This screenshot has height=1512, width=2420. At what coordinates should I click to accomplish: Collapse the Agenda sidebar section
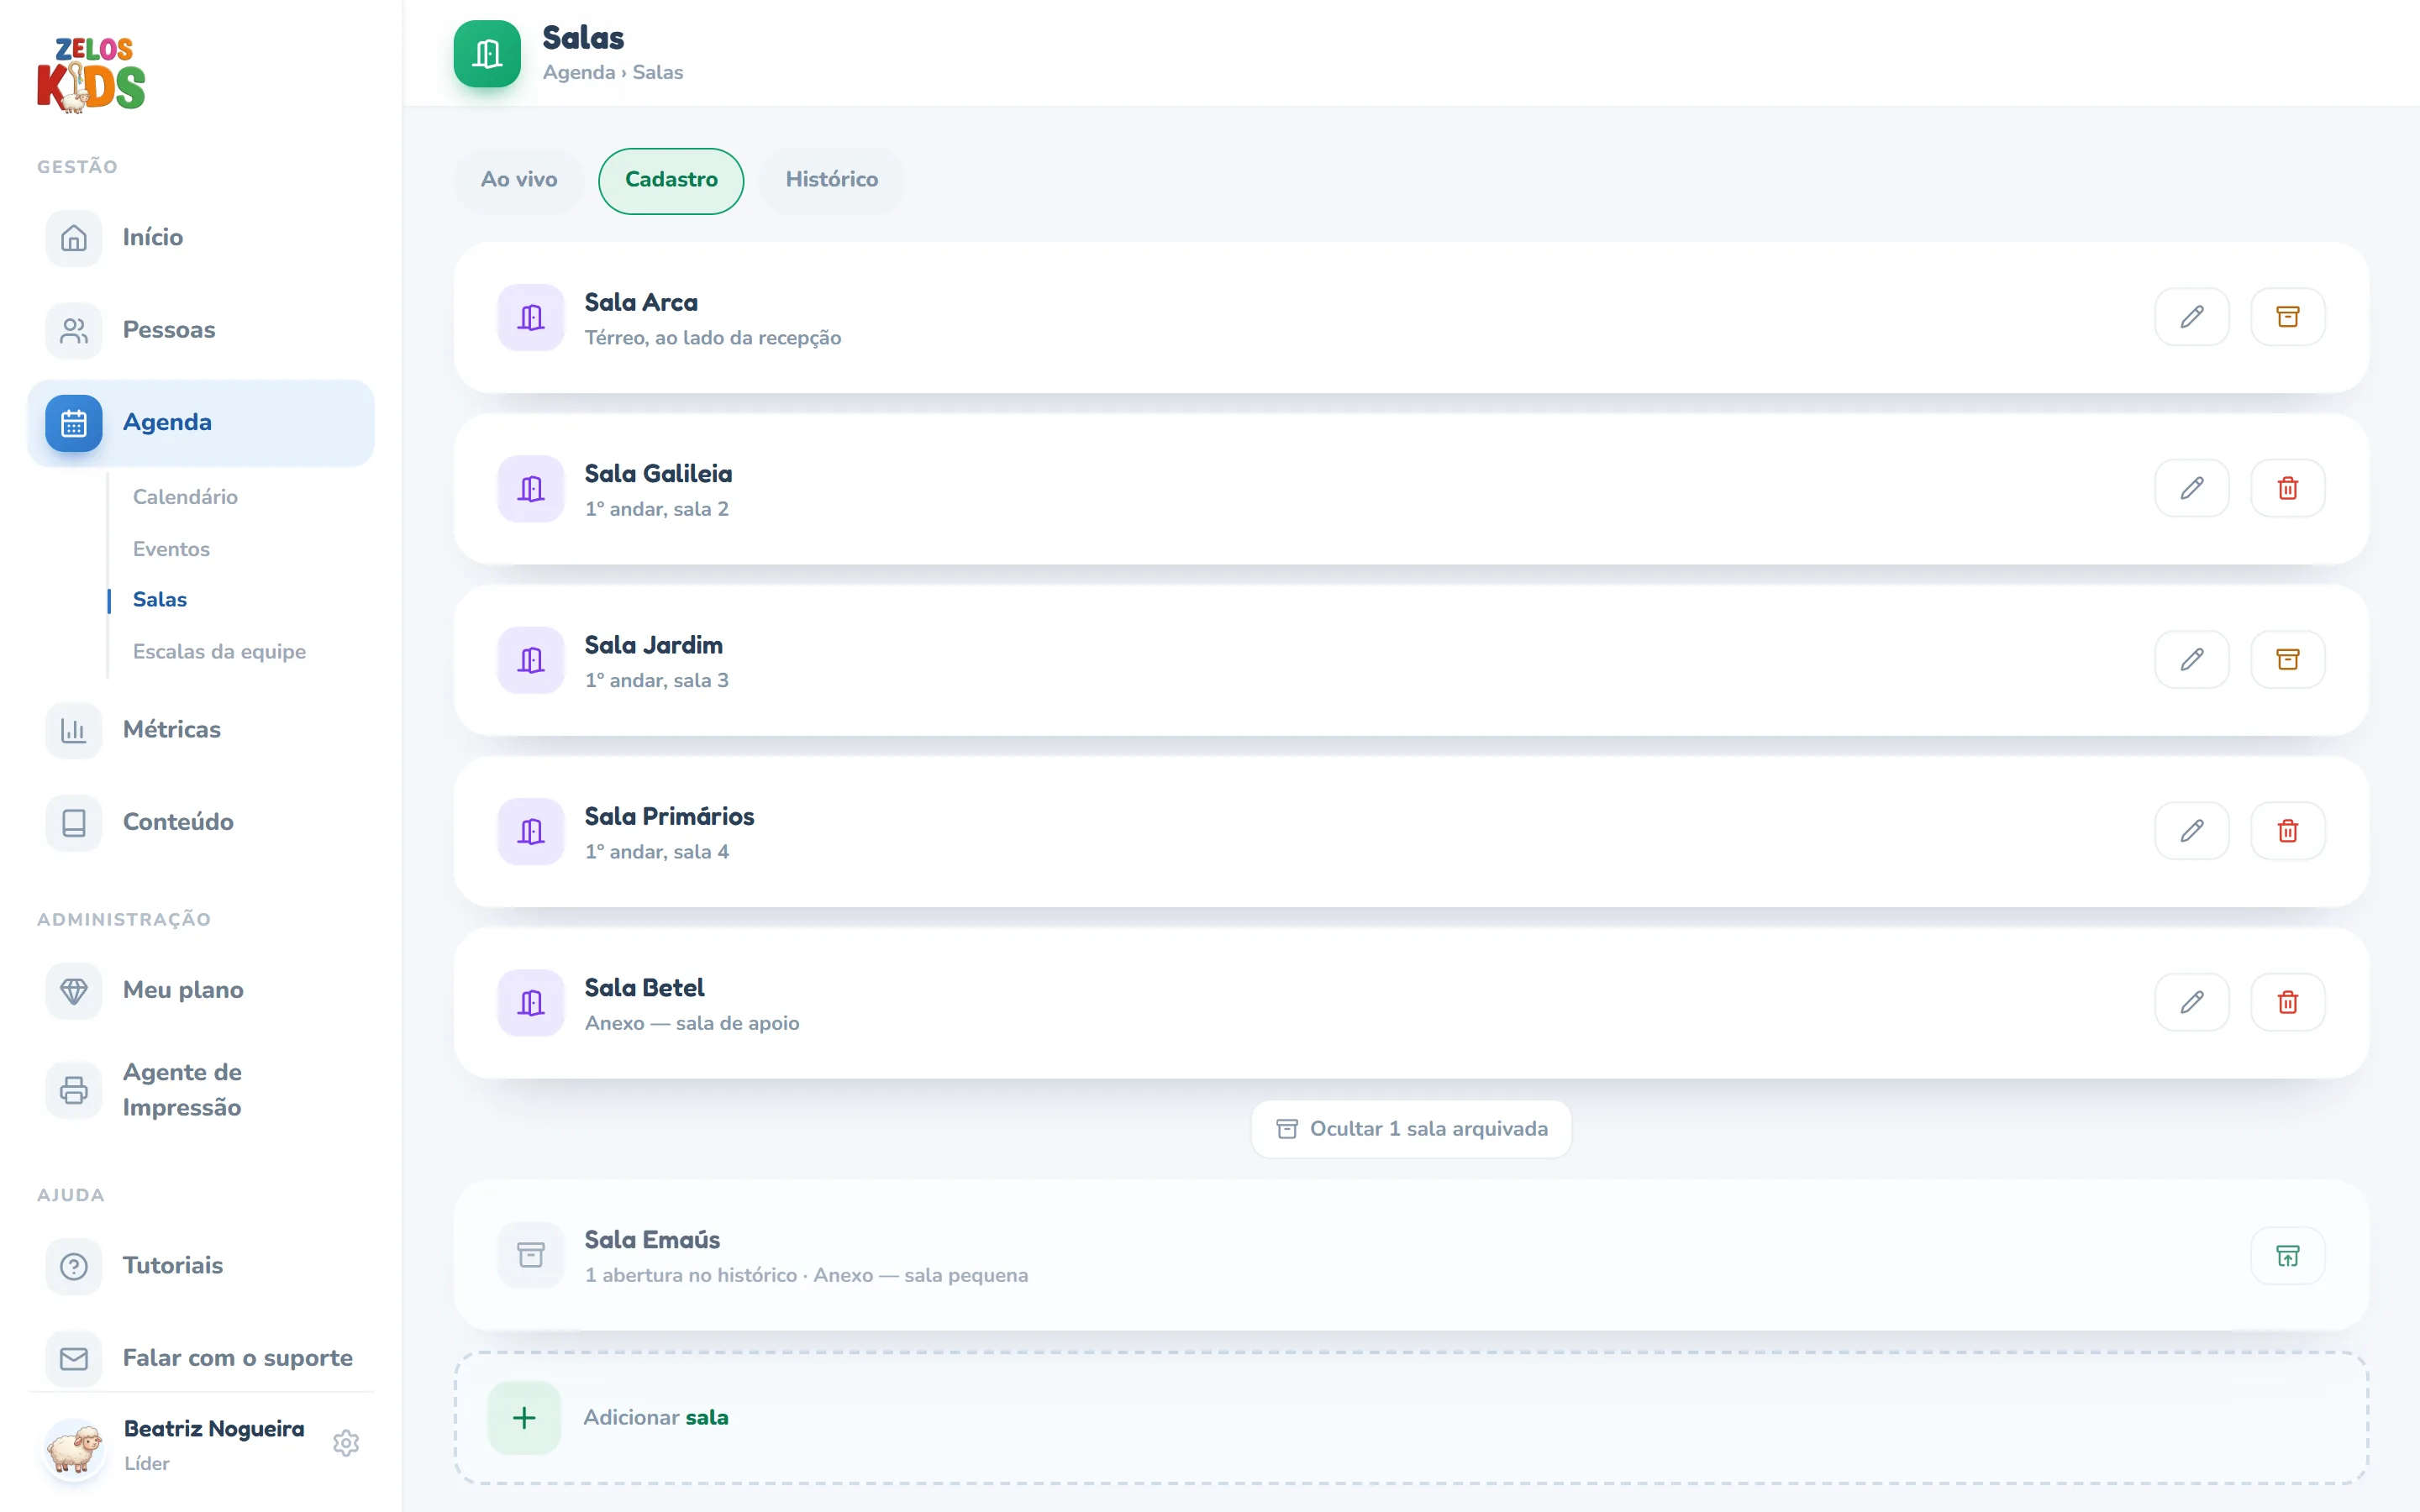point(201,423)
